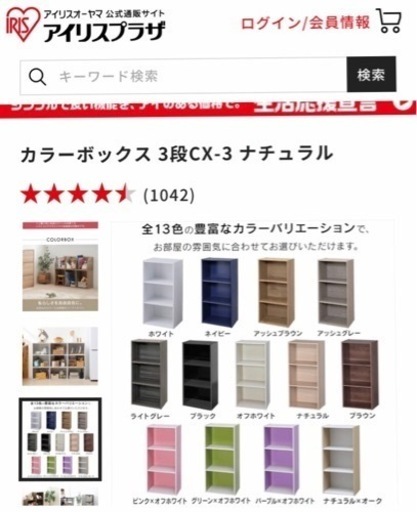The image size is (417, 512).
Task: Click the star rating icons
Action: [x=77, y=195]
